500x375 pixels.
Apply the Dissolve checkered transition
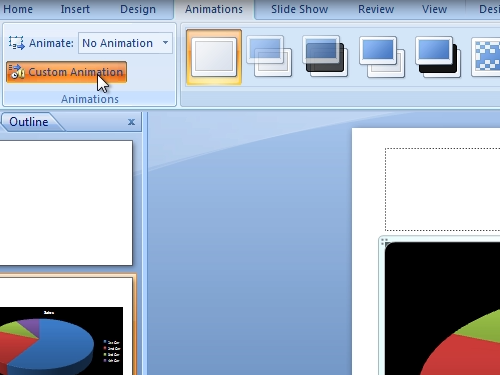(486, 57)
